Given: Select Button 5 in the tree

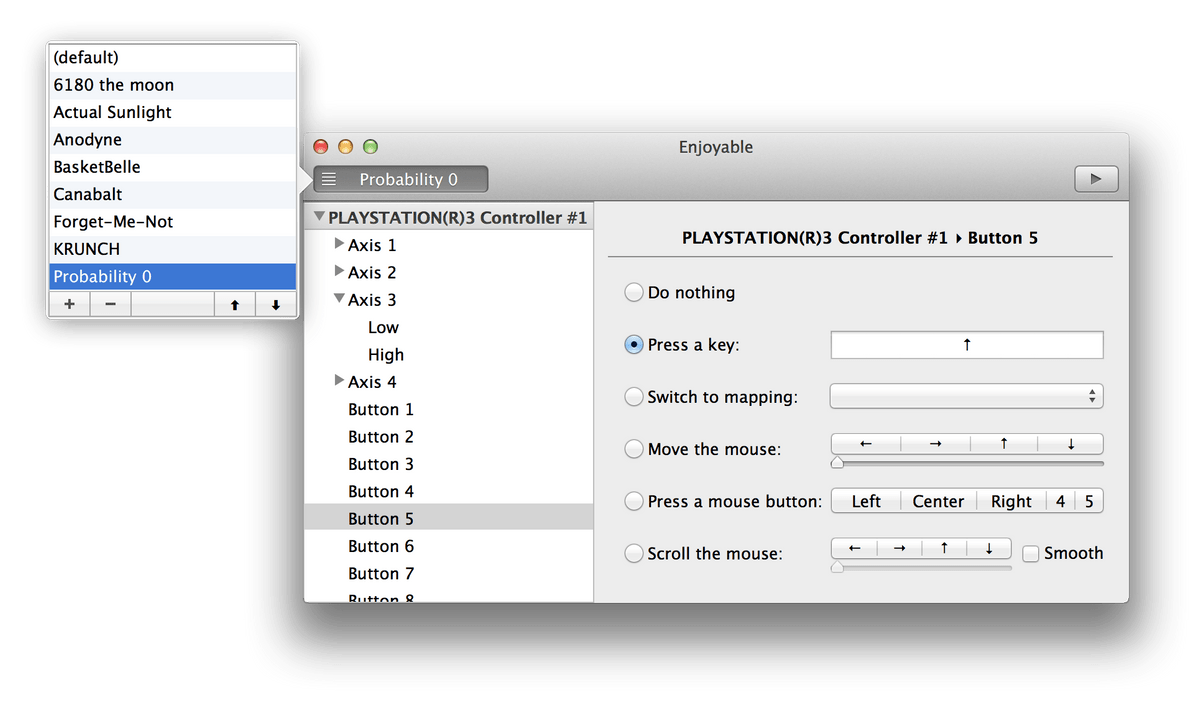Looking at the screenshot, I should (448, 518).
